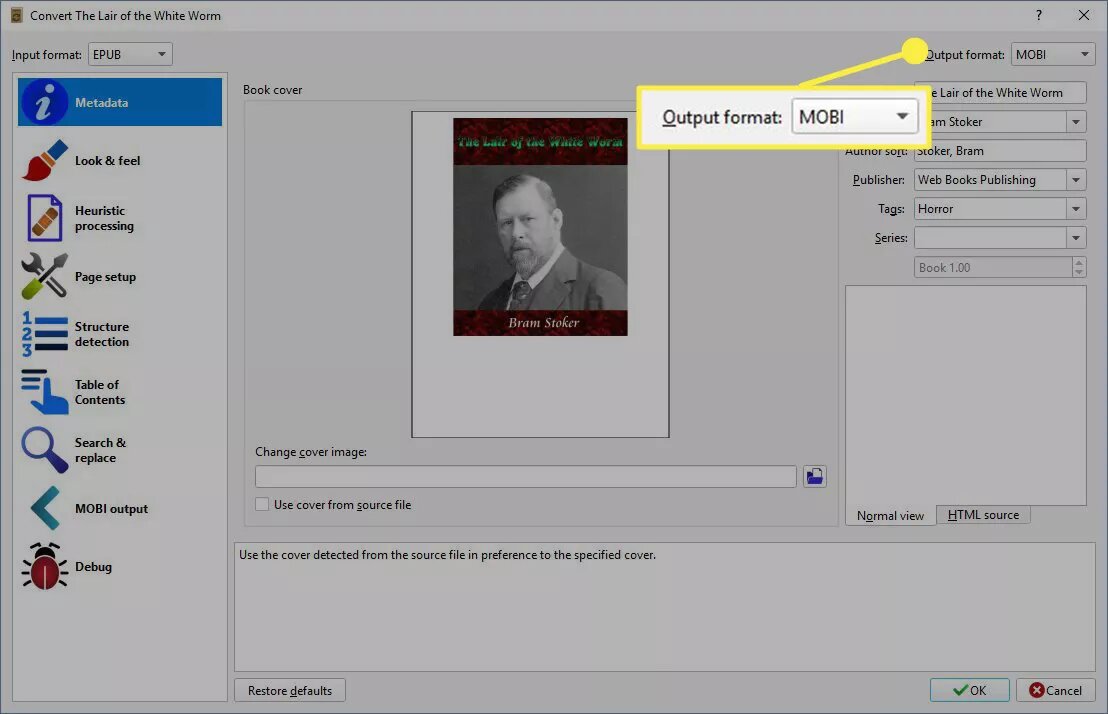This screenshot has width=1108, height=714.
Task: Switch to Normal view tab
Action: (x=890, y=515)
